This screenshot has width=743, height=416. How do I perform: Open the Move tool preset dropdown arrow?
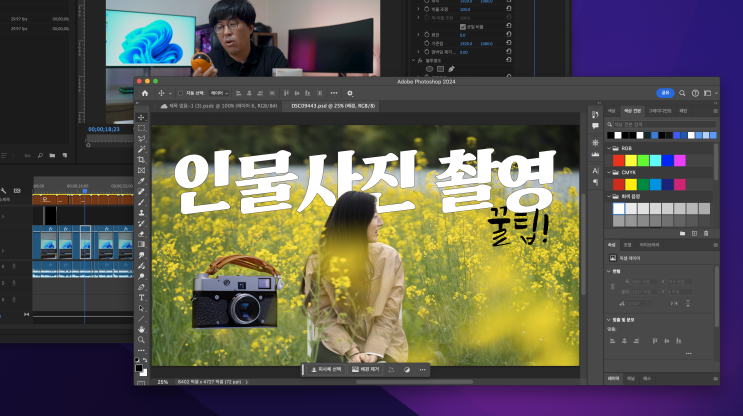point(171,93)
